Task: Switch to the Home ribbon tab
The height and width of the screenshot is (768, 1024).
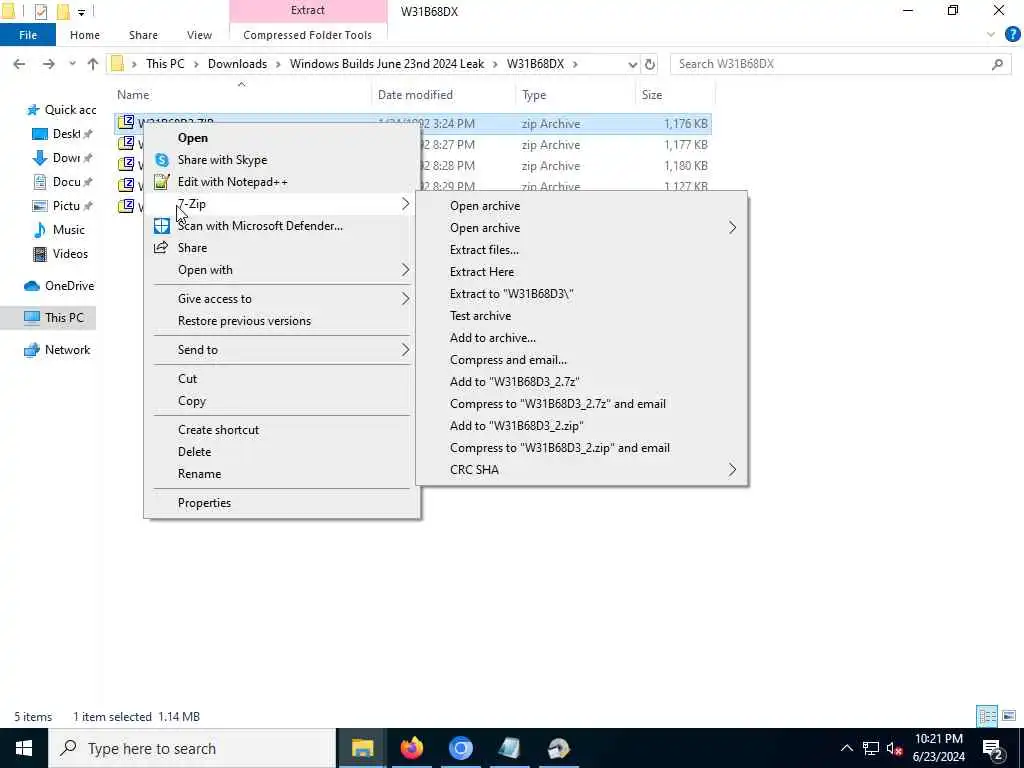Action: pos(85,35)
